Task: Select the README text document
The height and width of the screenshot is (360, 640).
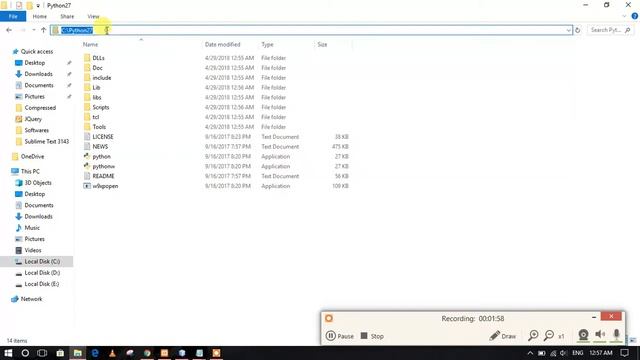Action: click(103, 176)
